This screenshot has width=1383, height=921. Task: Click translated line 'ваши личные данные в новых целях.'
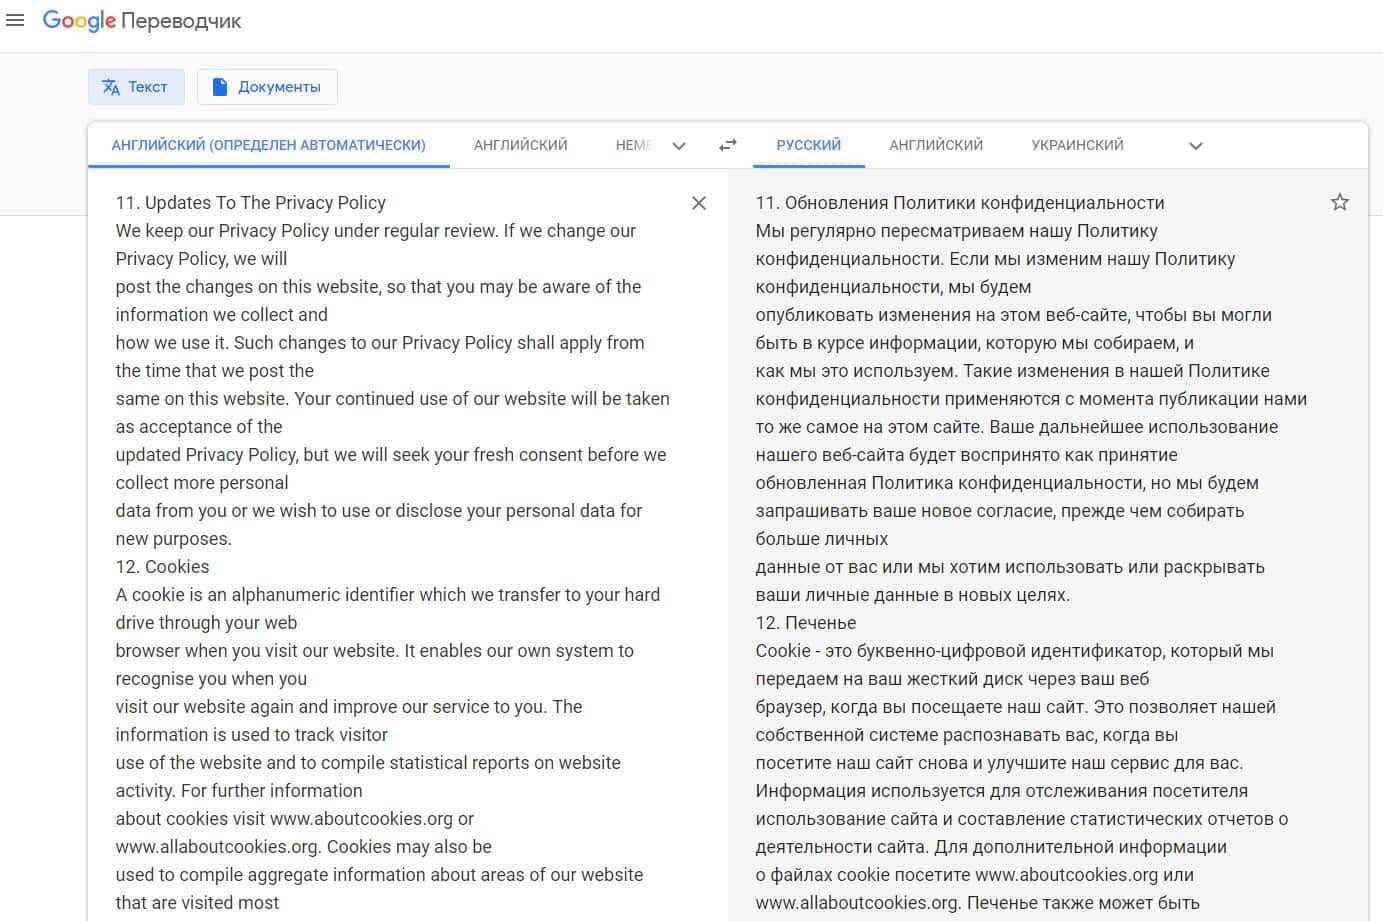912,595
